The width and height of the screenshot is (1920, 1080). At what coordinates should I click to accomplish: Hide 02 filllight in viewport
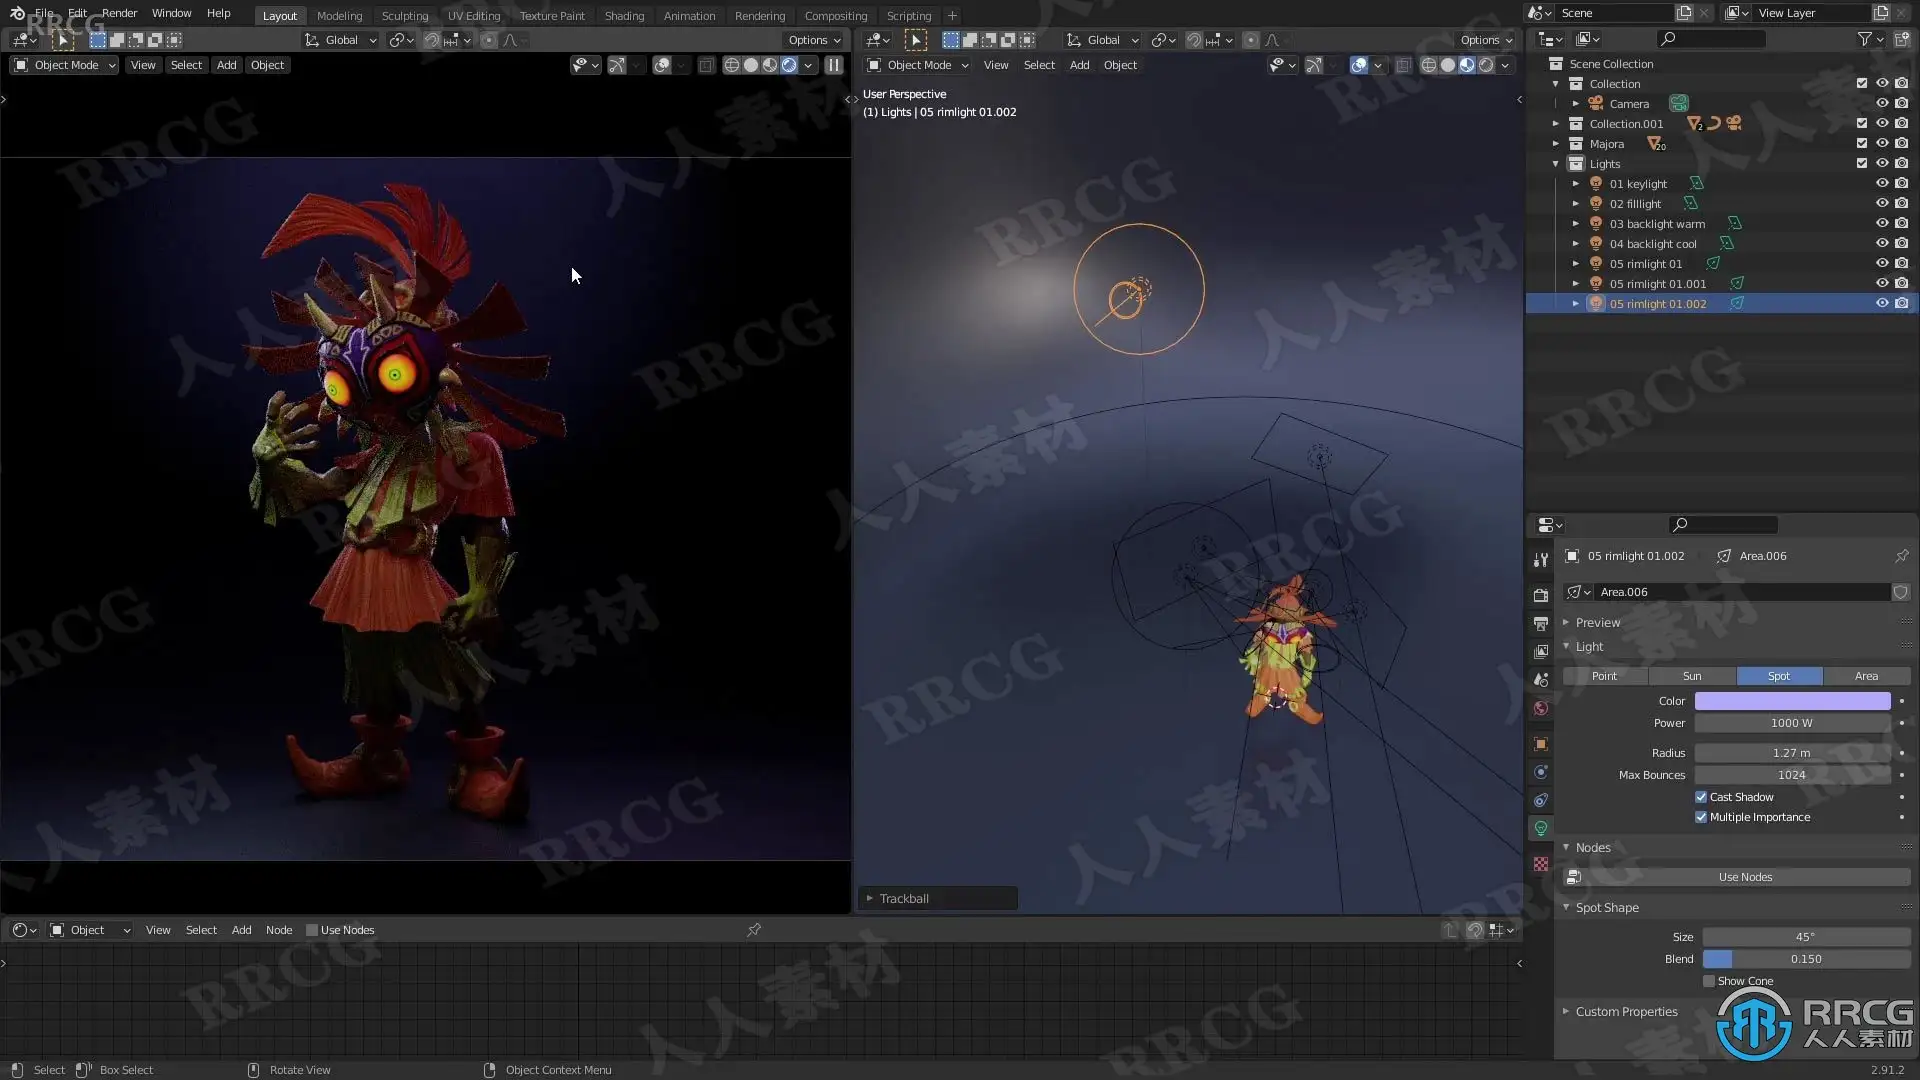pos(1881,204)
